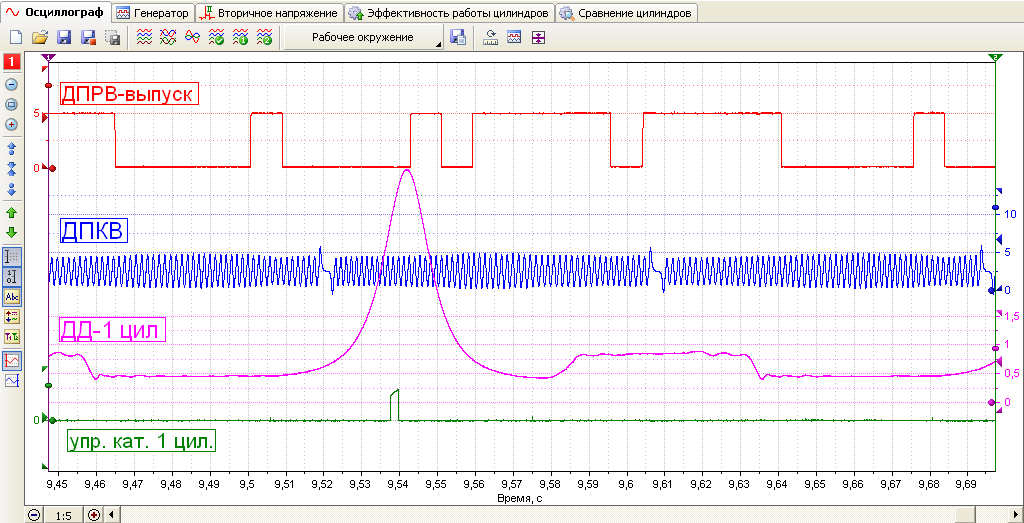Viewport: 1024px width, 523px height.
Task: Click the ДПКВ channel label
Action: (x=93, y=231)
